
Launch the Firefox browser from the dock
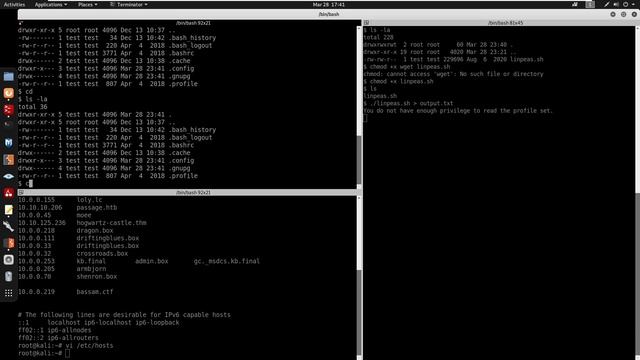point(9,93)
